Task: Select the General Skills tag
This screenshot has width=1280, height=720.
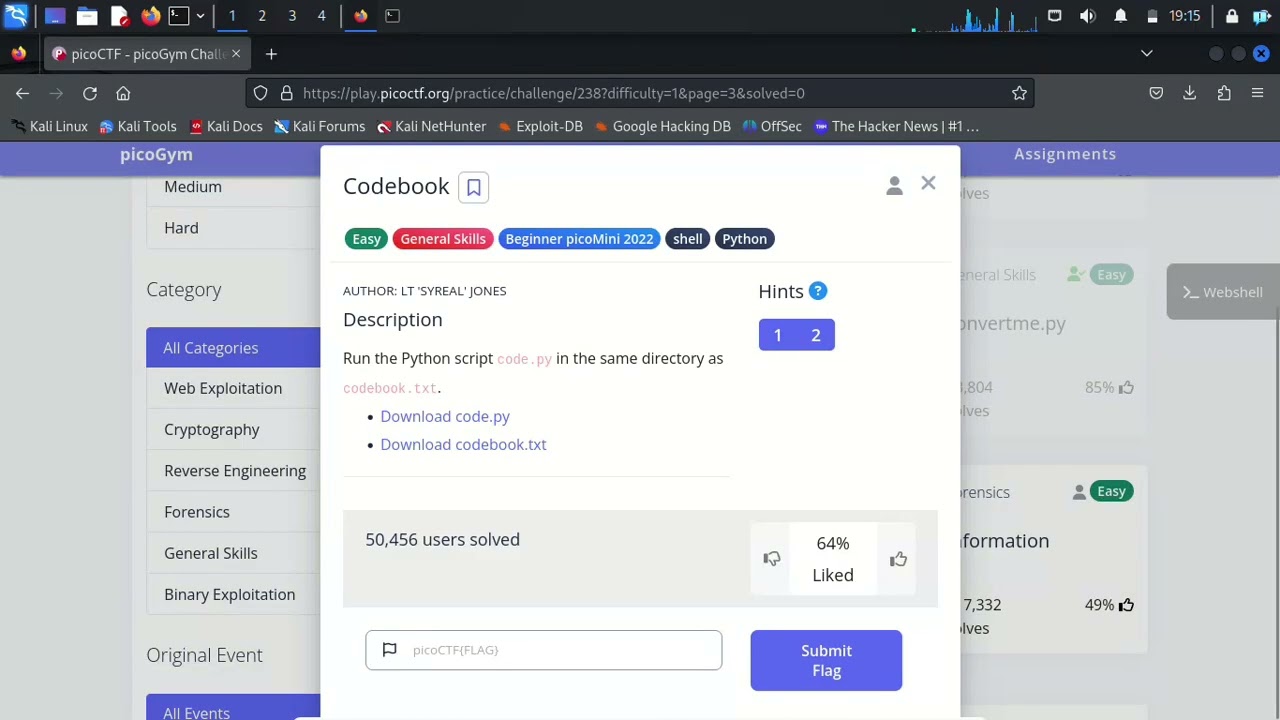Action: tap(443, 239)
